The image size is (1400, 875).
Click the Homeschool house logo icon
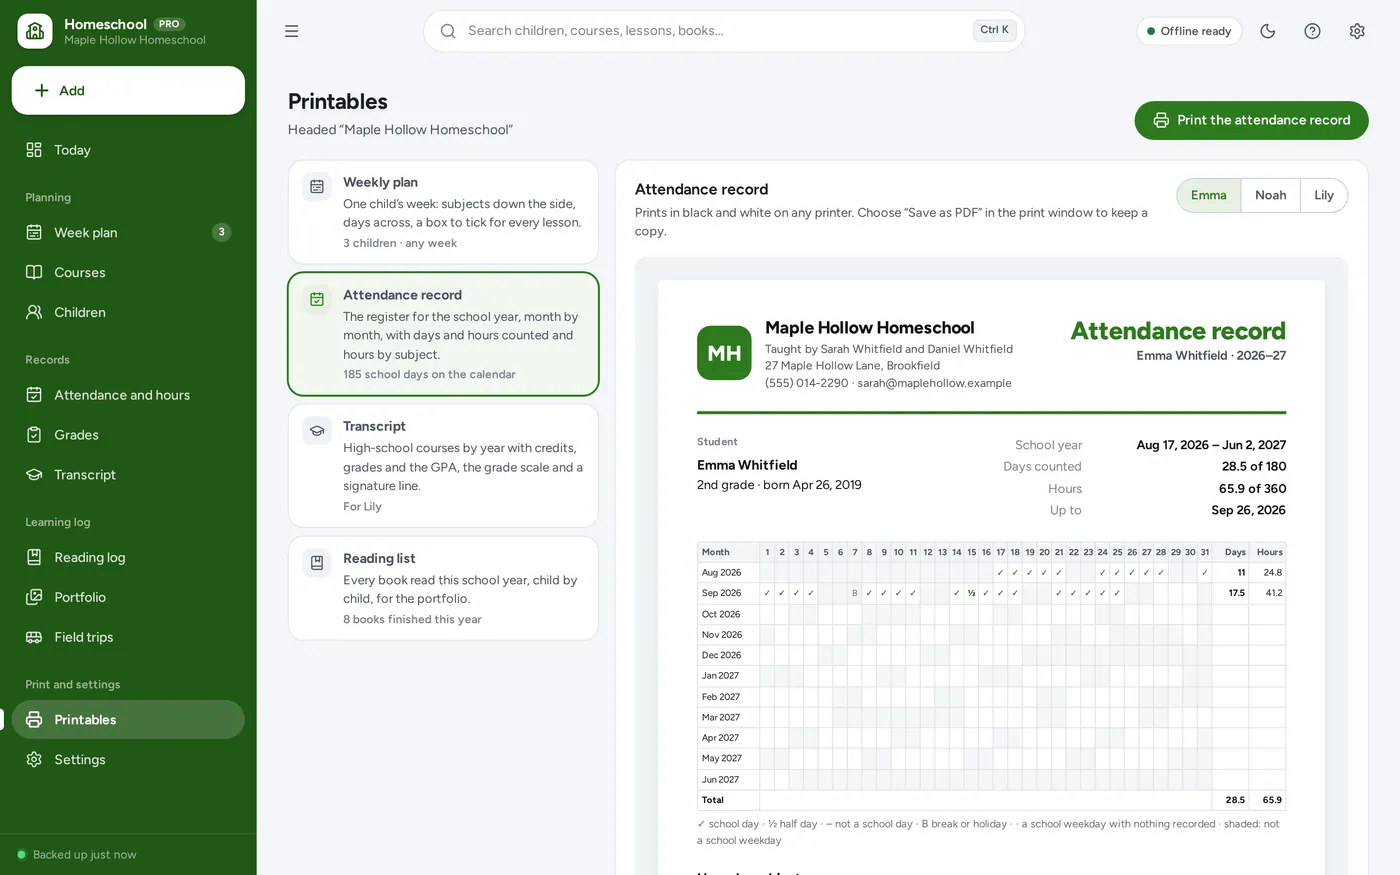coord(35,31)
